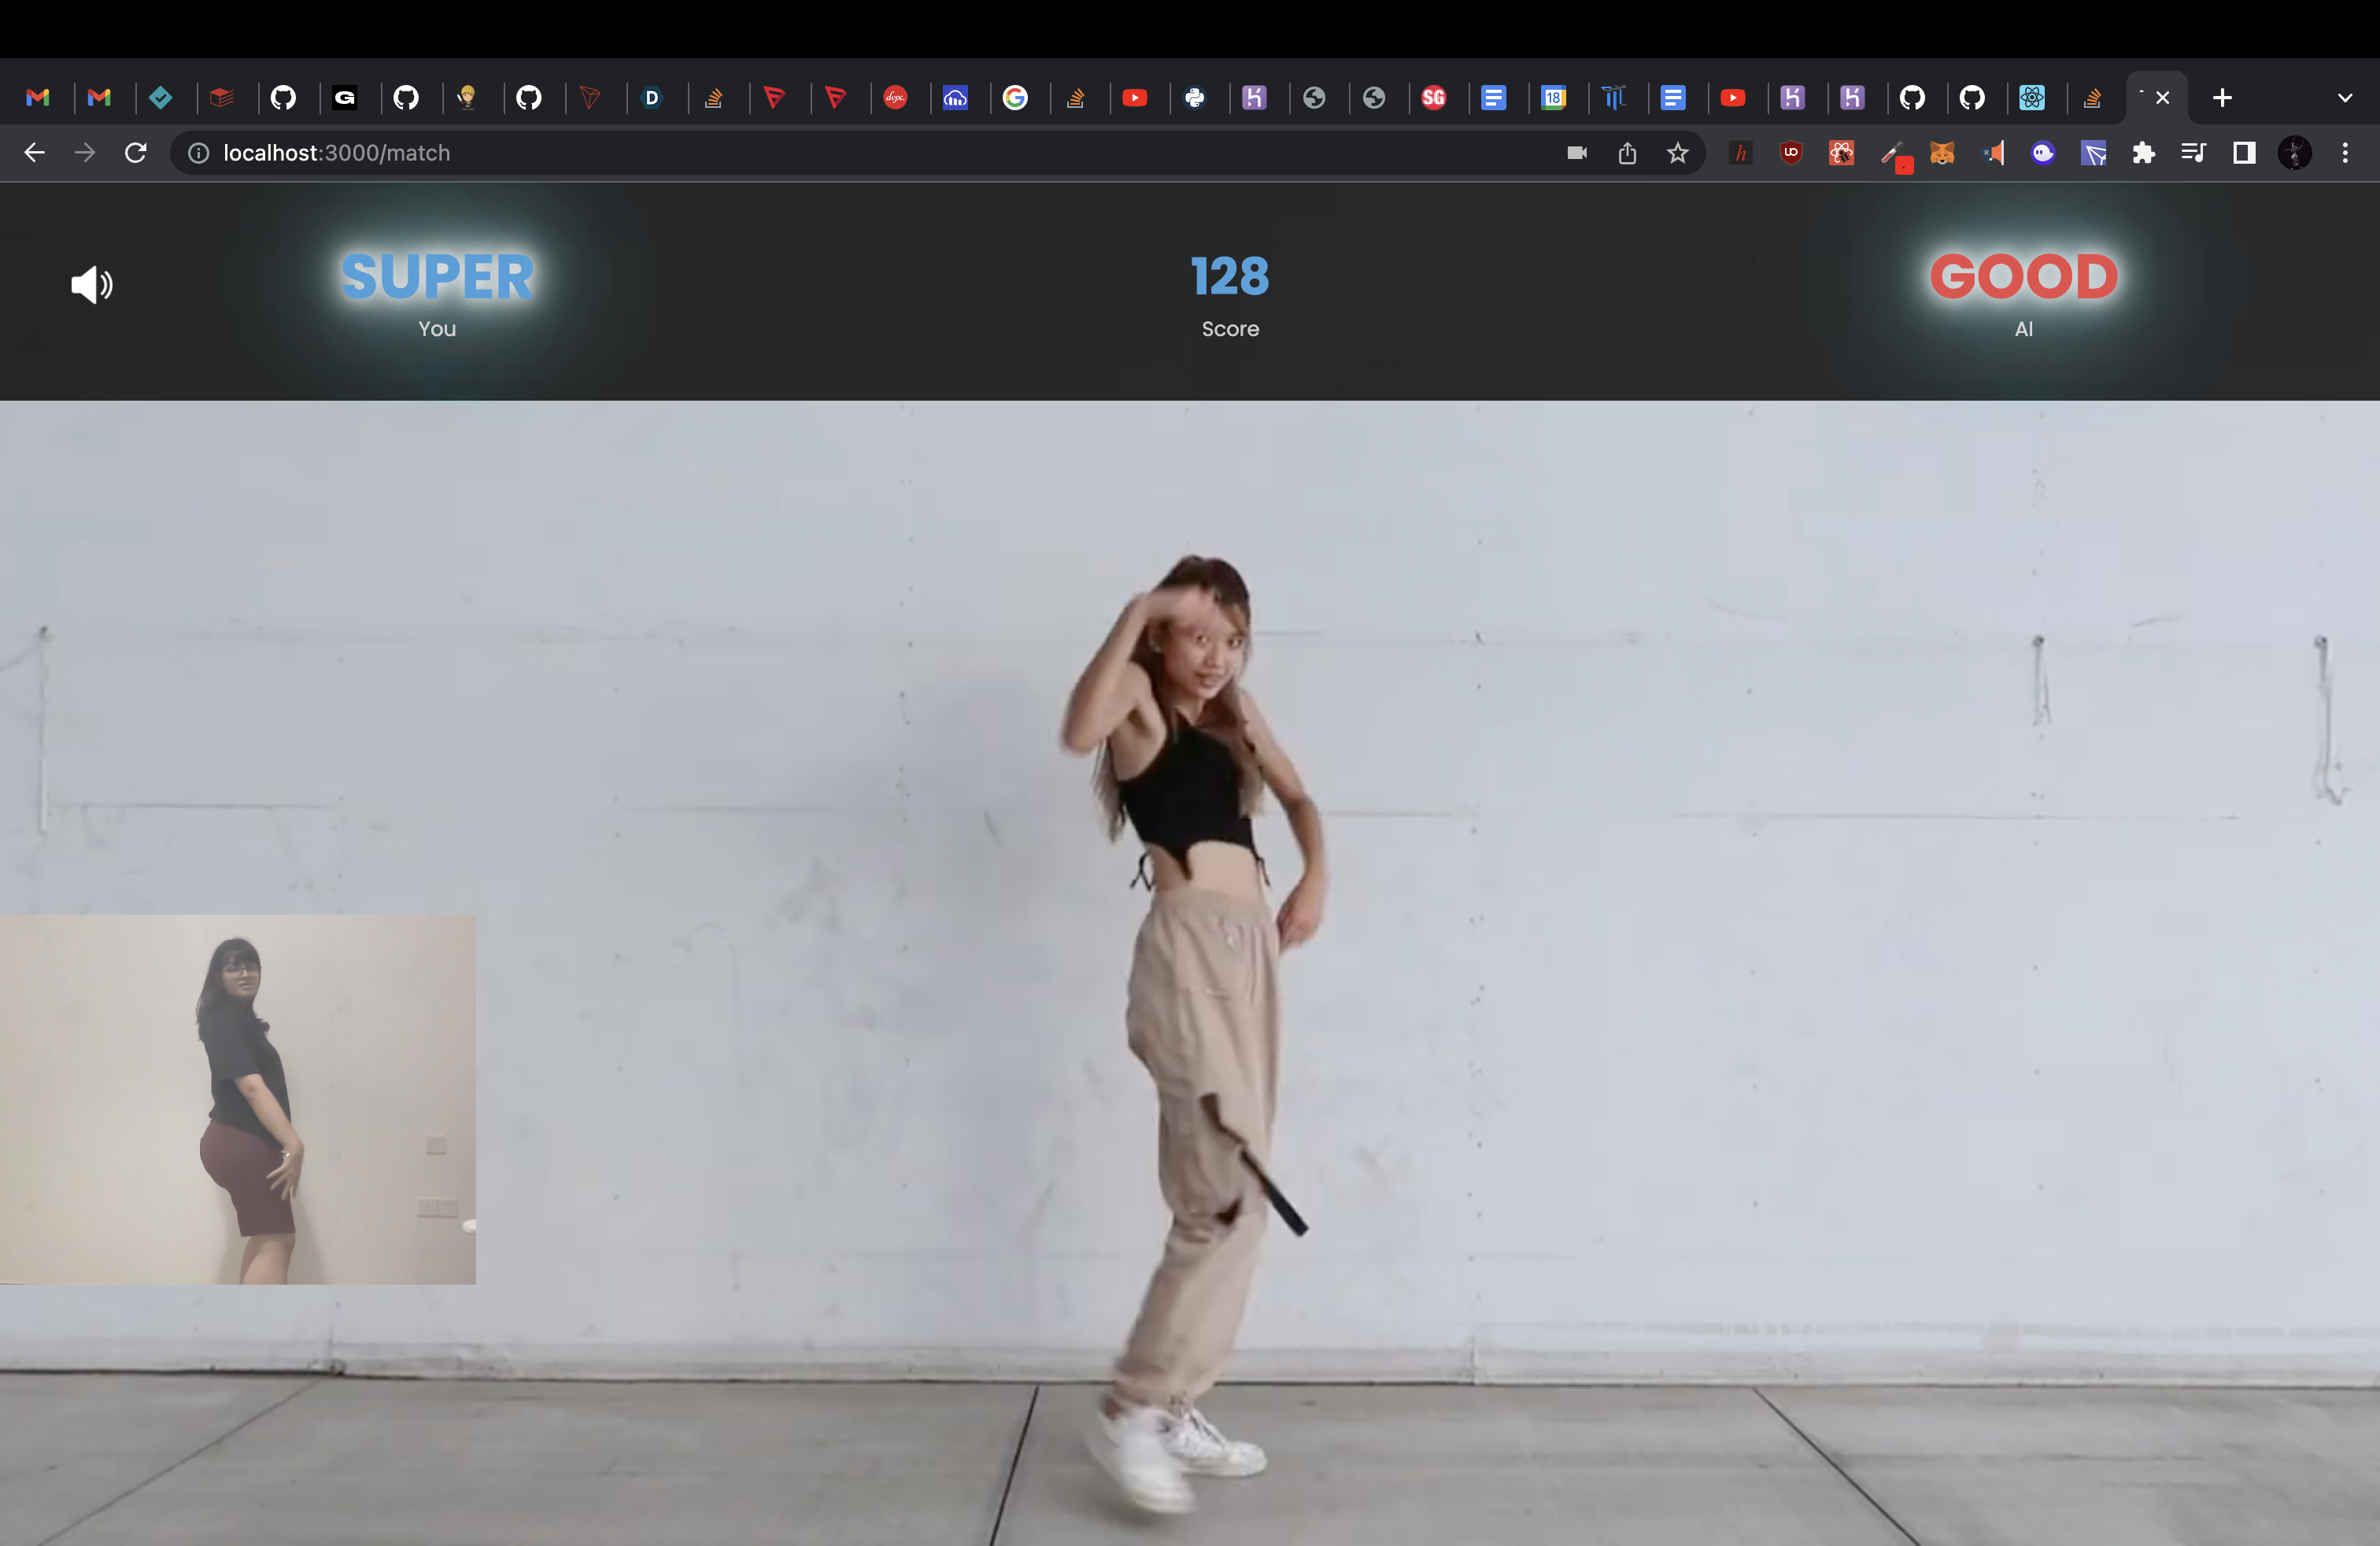Open MetaMask fox extension

(1941, 153)
